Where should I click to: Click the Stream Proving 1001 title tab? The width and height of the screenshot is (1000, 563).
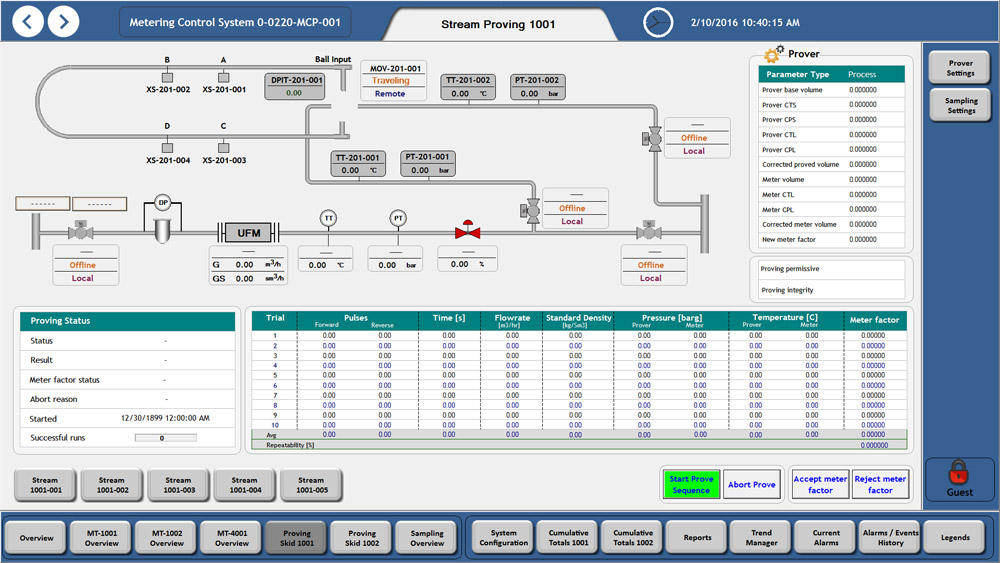498,24
